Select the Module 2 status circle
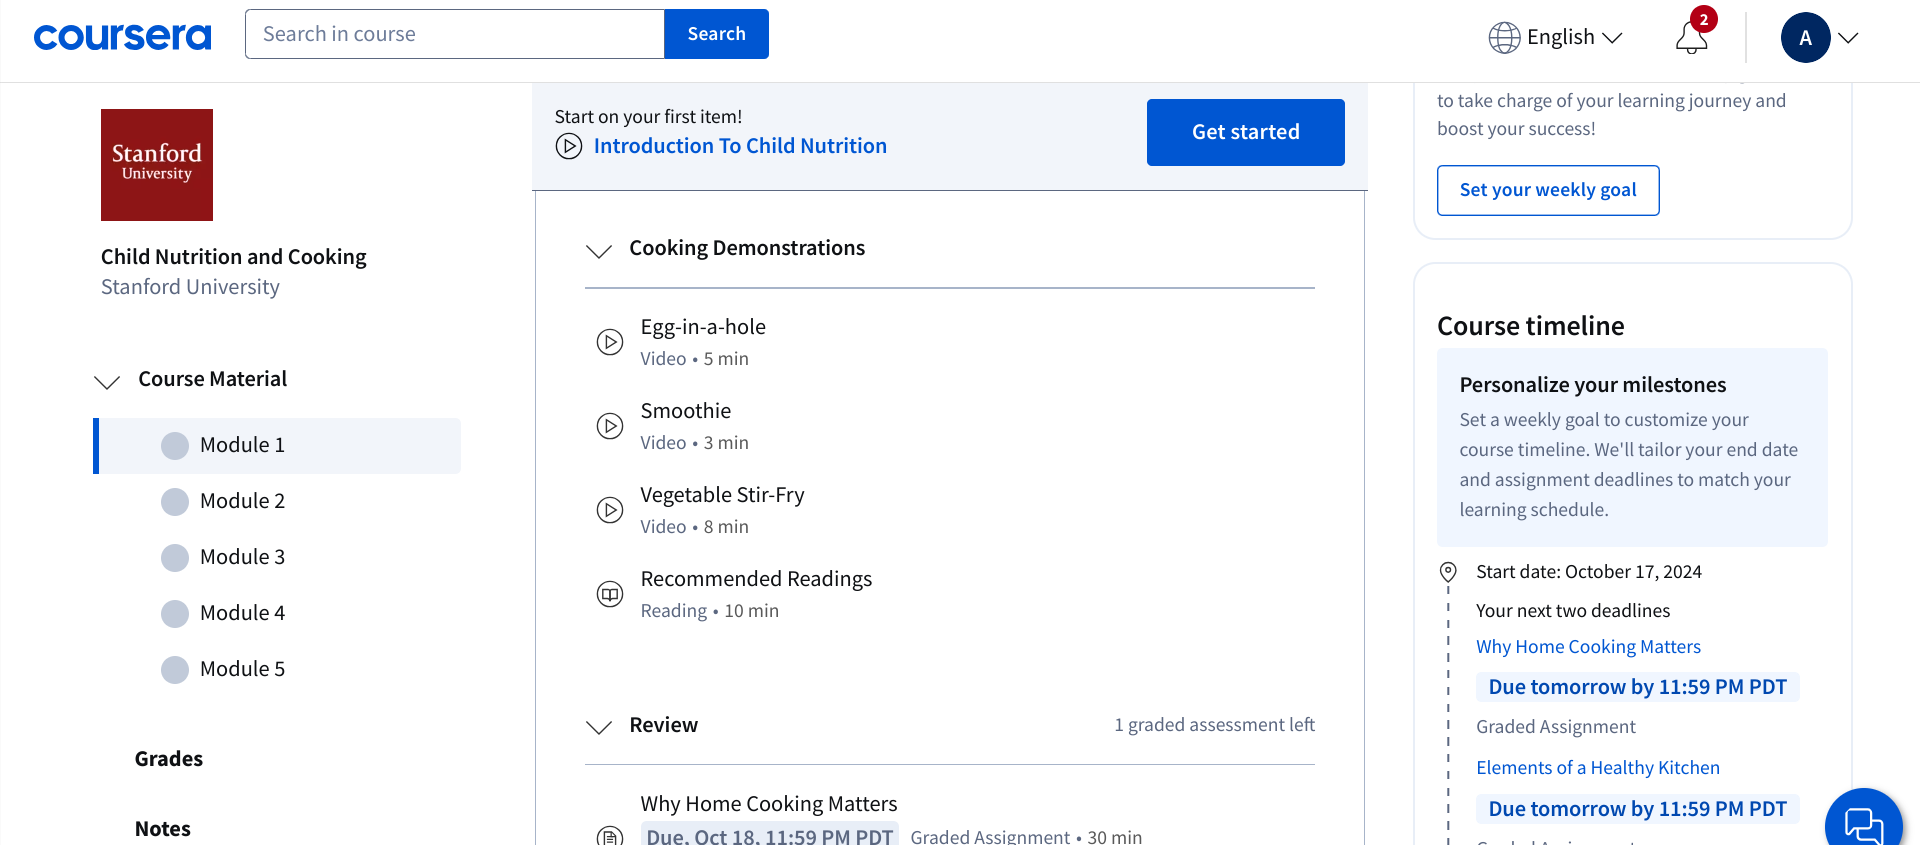Screen dimensions: 1920x845 point(175,501)
